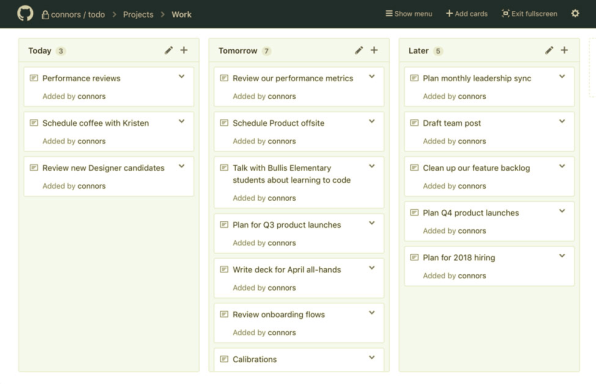The width and height of the screenshot is (596, 384).
Task: Add a card to Tomorrow column
Action: 374,50
